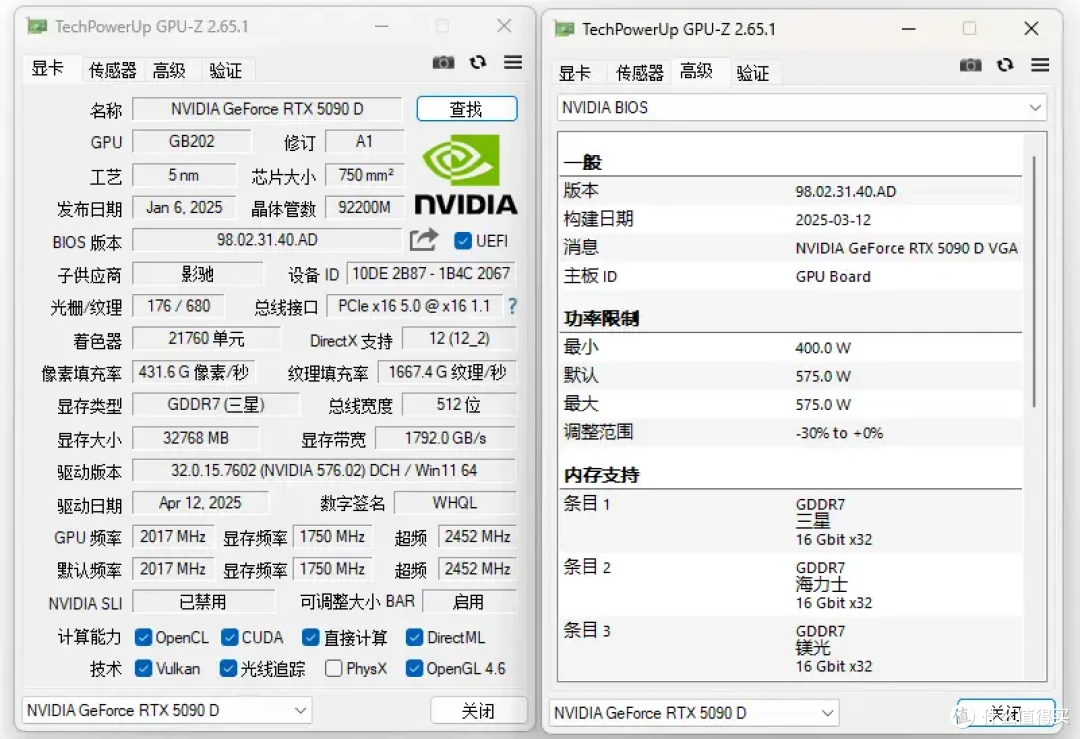Click the PCIe x16 5.0 bus interface field

[414, 306]
